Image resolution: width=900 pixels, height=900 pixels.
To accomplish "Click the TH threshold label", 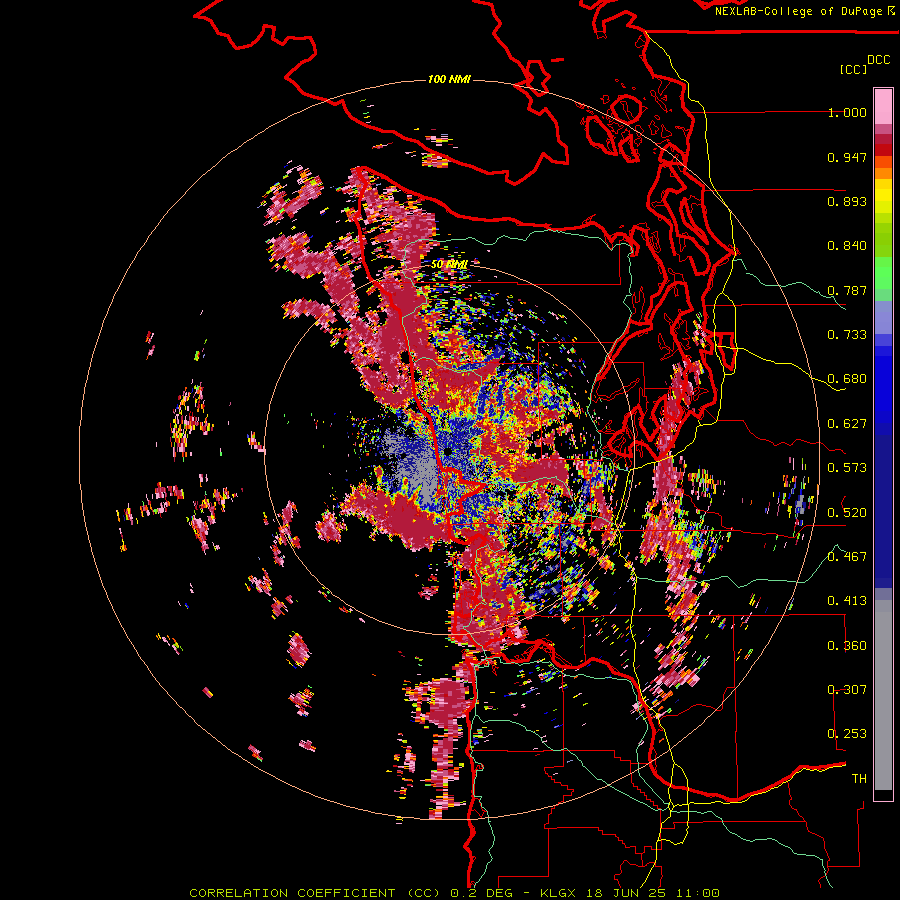I will click(859, 779).
